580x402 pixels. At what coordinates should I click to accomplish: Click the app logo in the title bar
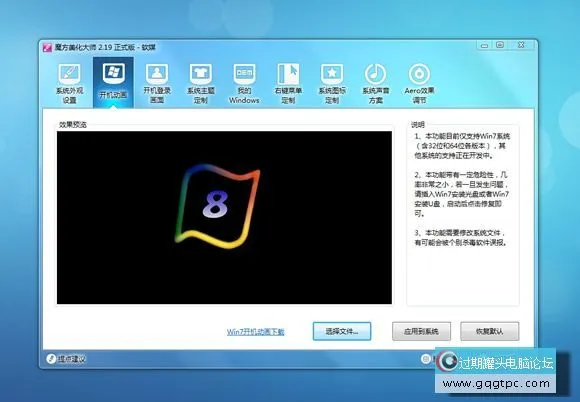click(47, 47)
